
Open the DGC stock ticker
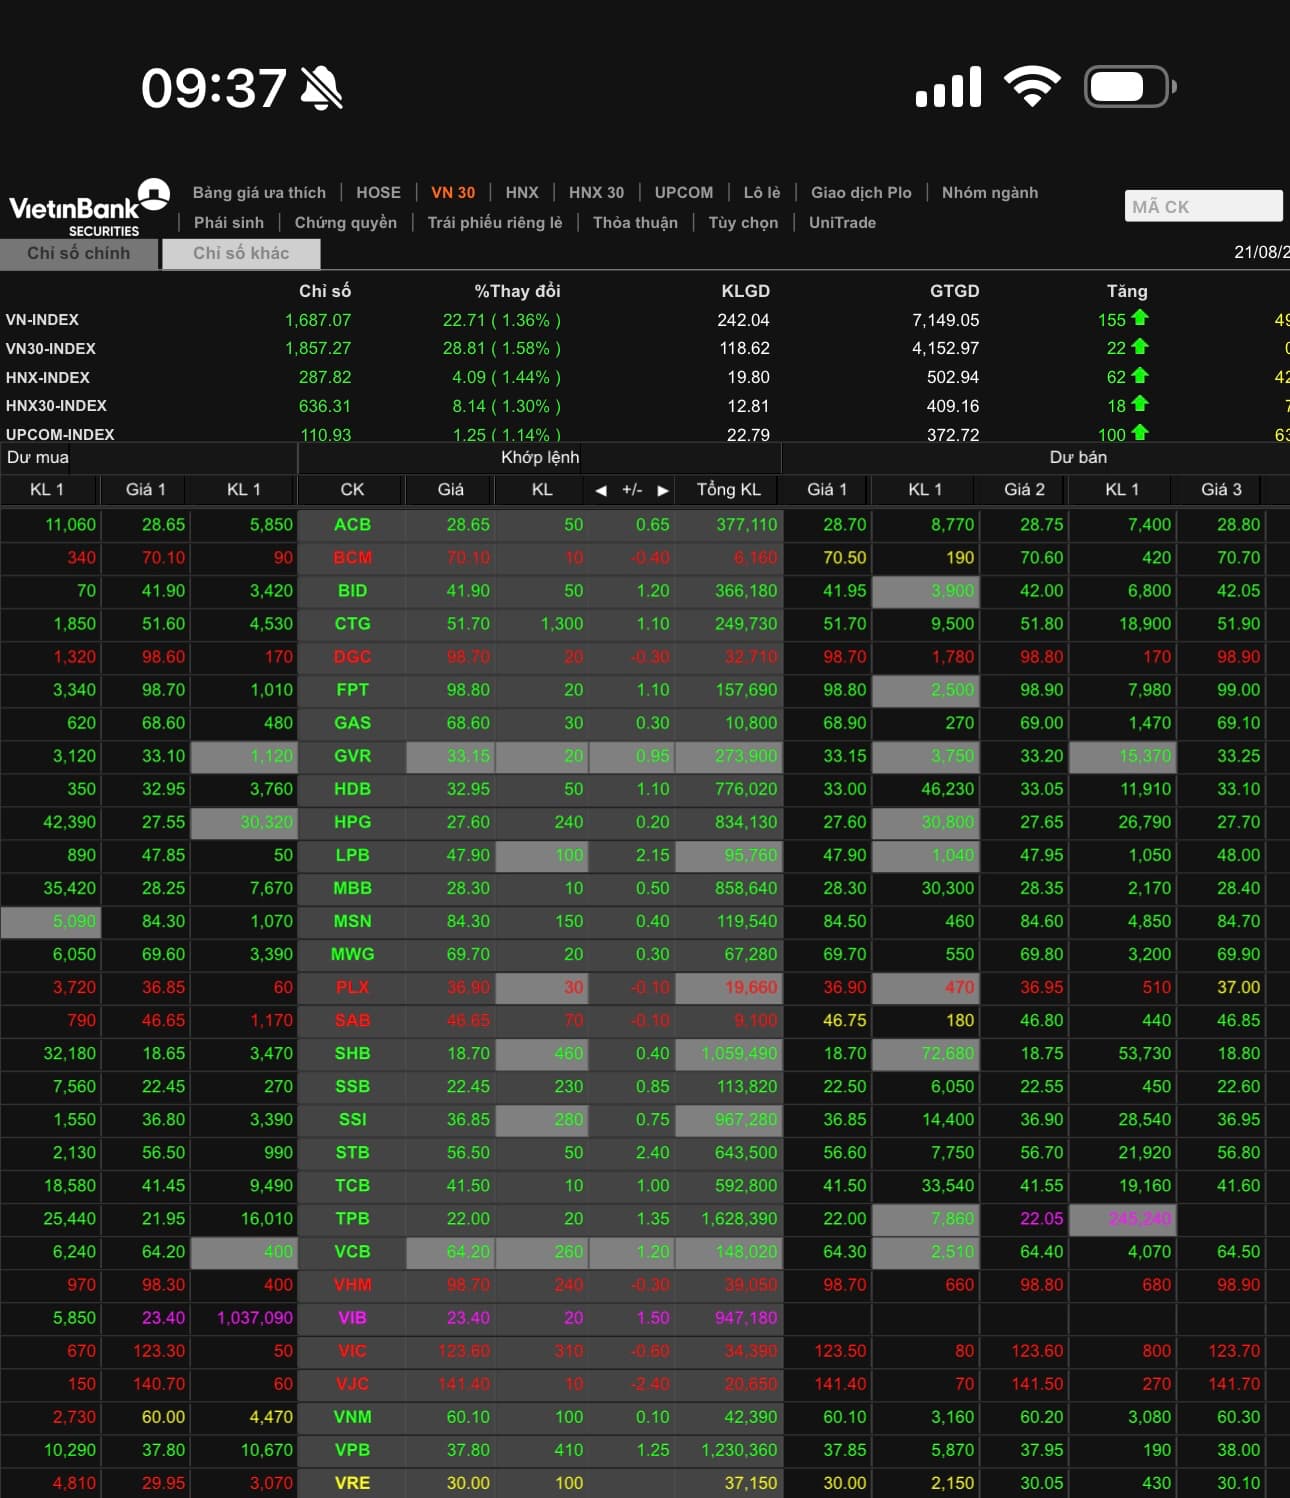point(352,657)
